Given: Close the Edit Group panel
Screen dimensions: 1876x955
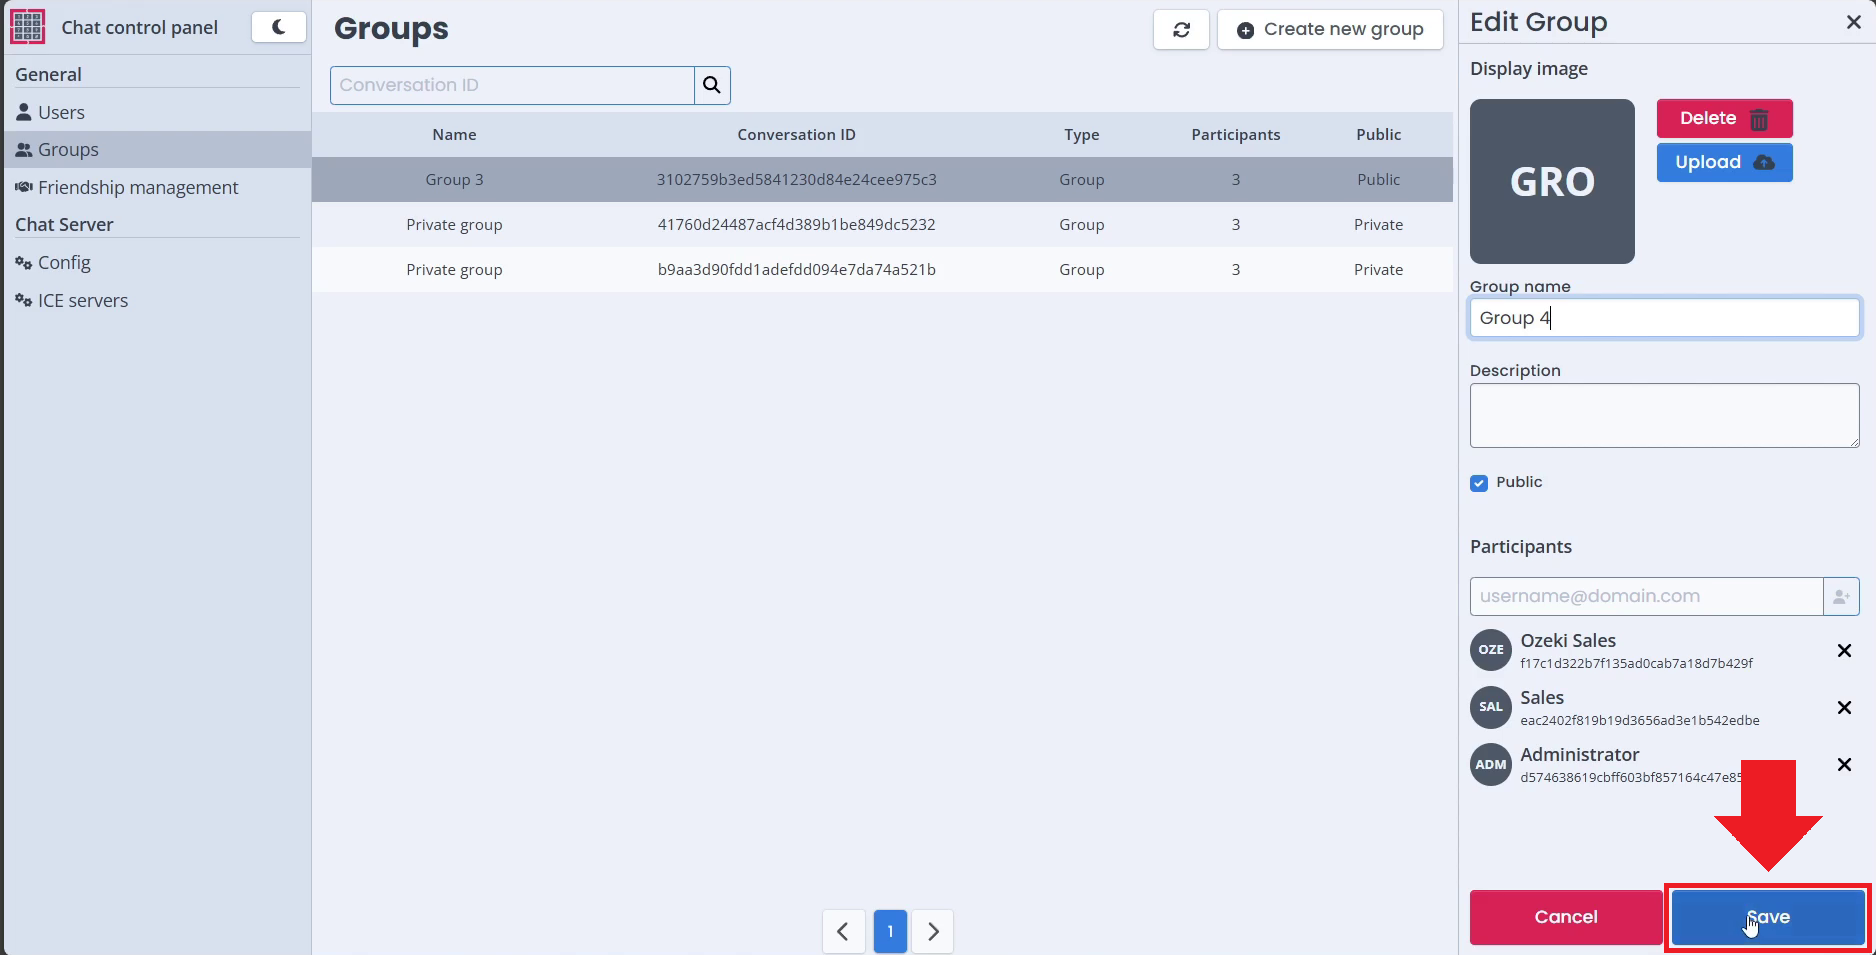Looking at the screenshot, I should 1853,22.
